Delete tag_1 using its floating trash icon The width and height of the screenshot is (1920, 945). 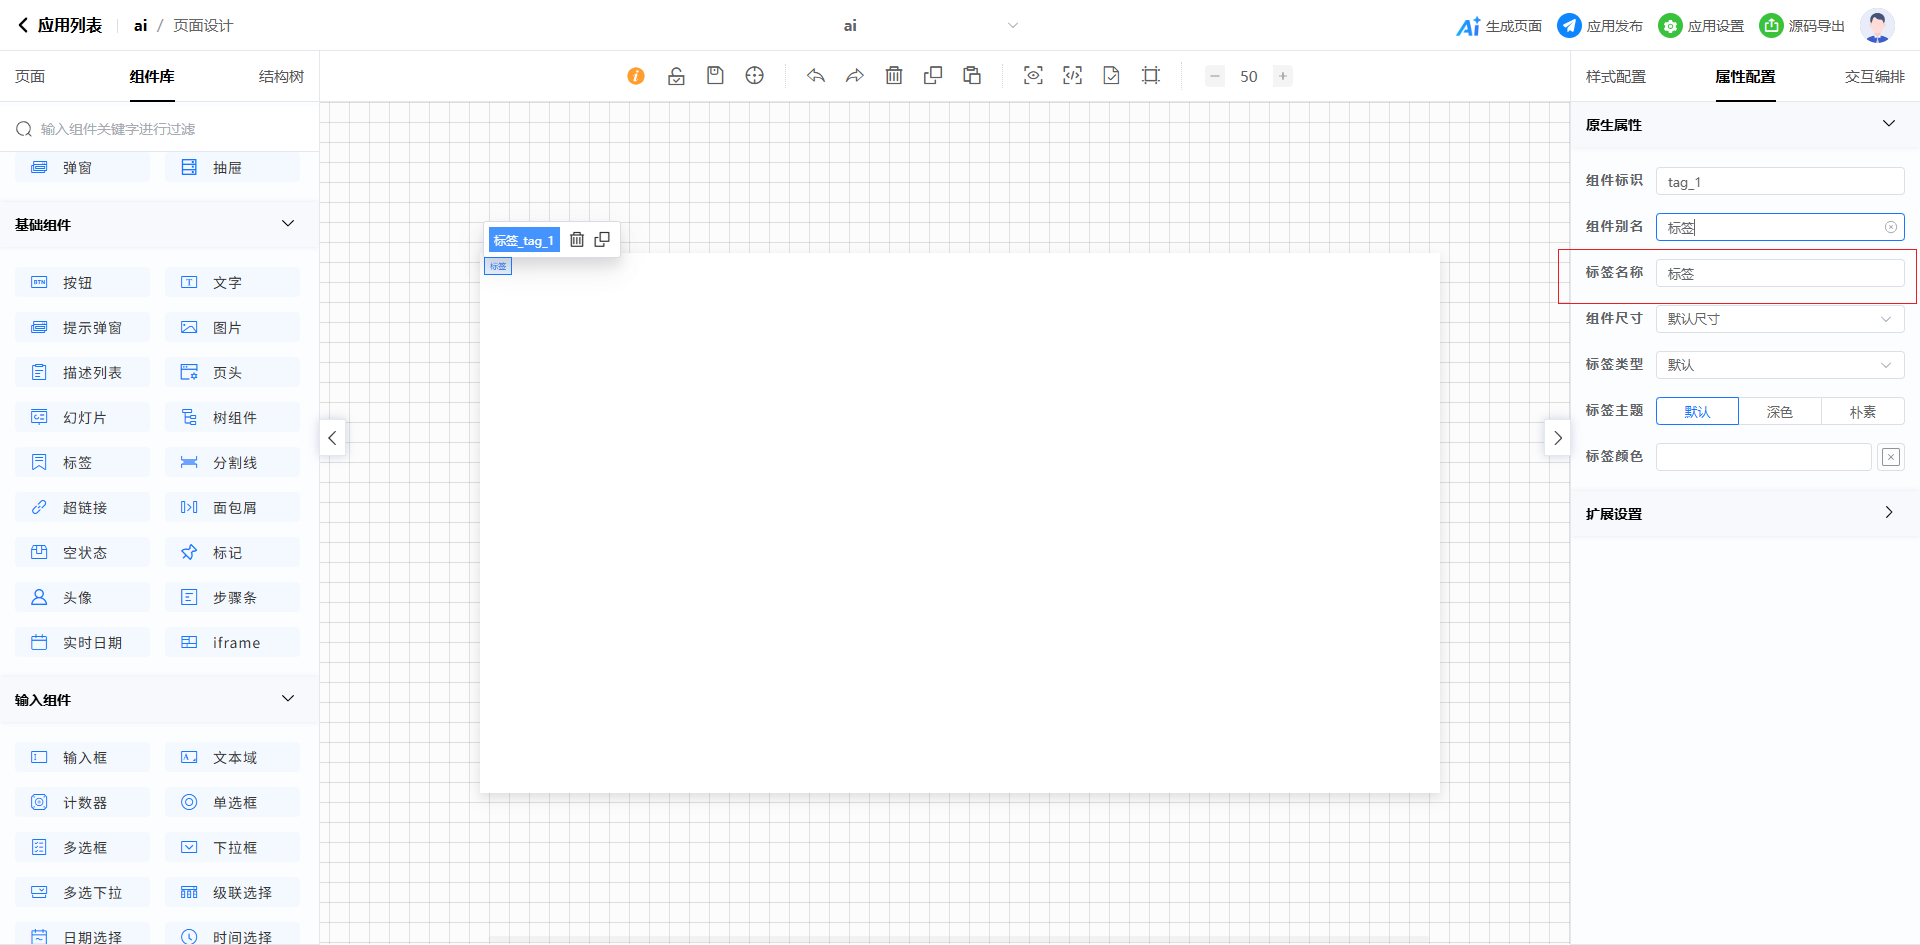(577, 240)
